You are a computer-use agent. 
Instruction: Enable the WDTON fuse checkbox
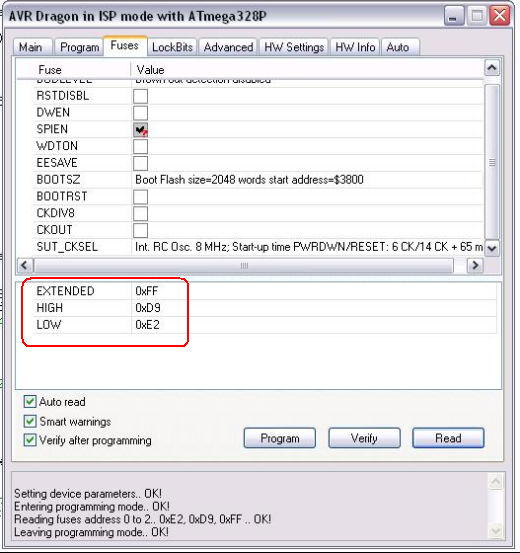140,146
